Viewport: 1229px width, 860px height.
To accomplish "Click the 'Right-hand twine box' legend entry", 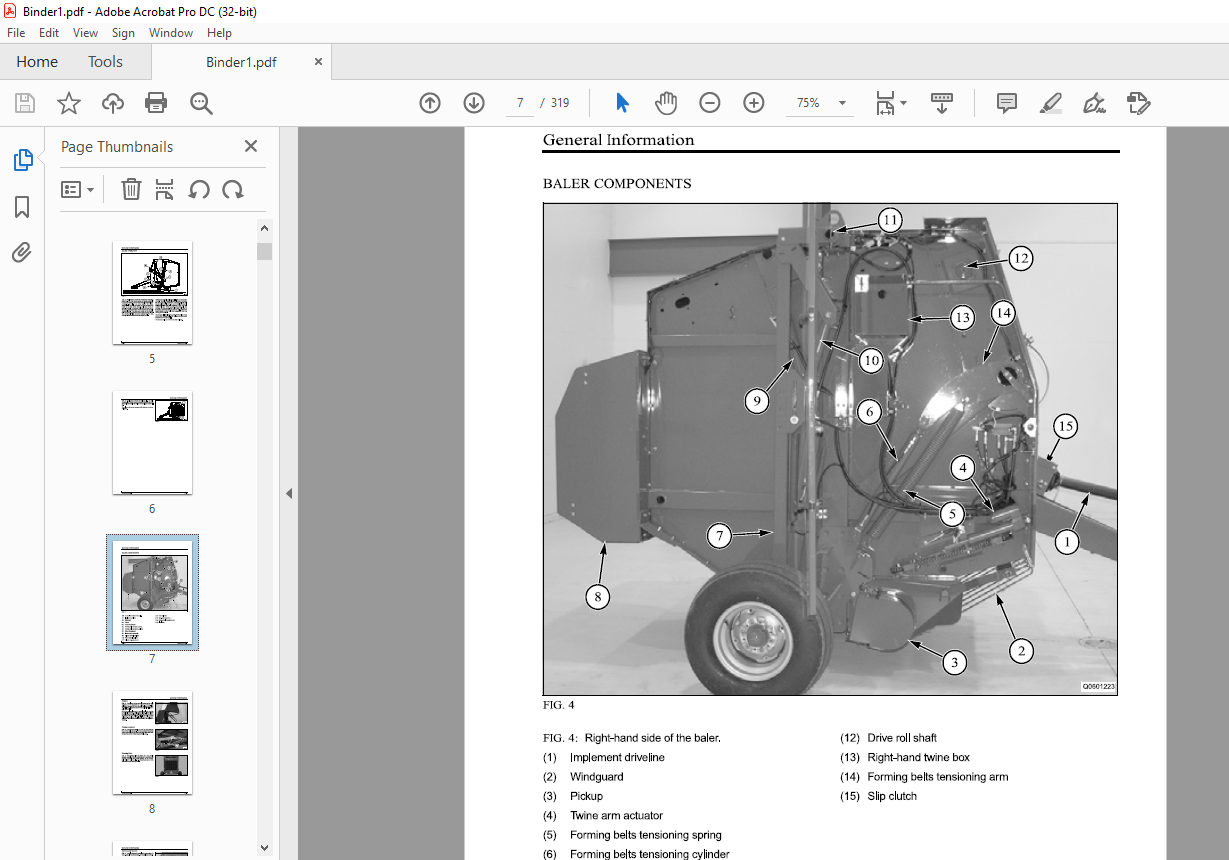I will [919, 757].
